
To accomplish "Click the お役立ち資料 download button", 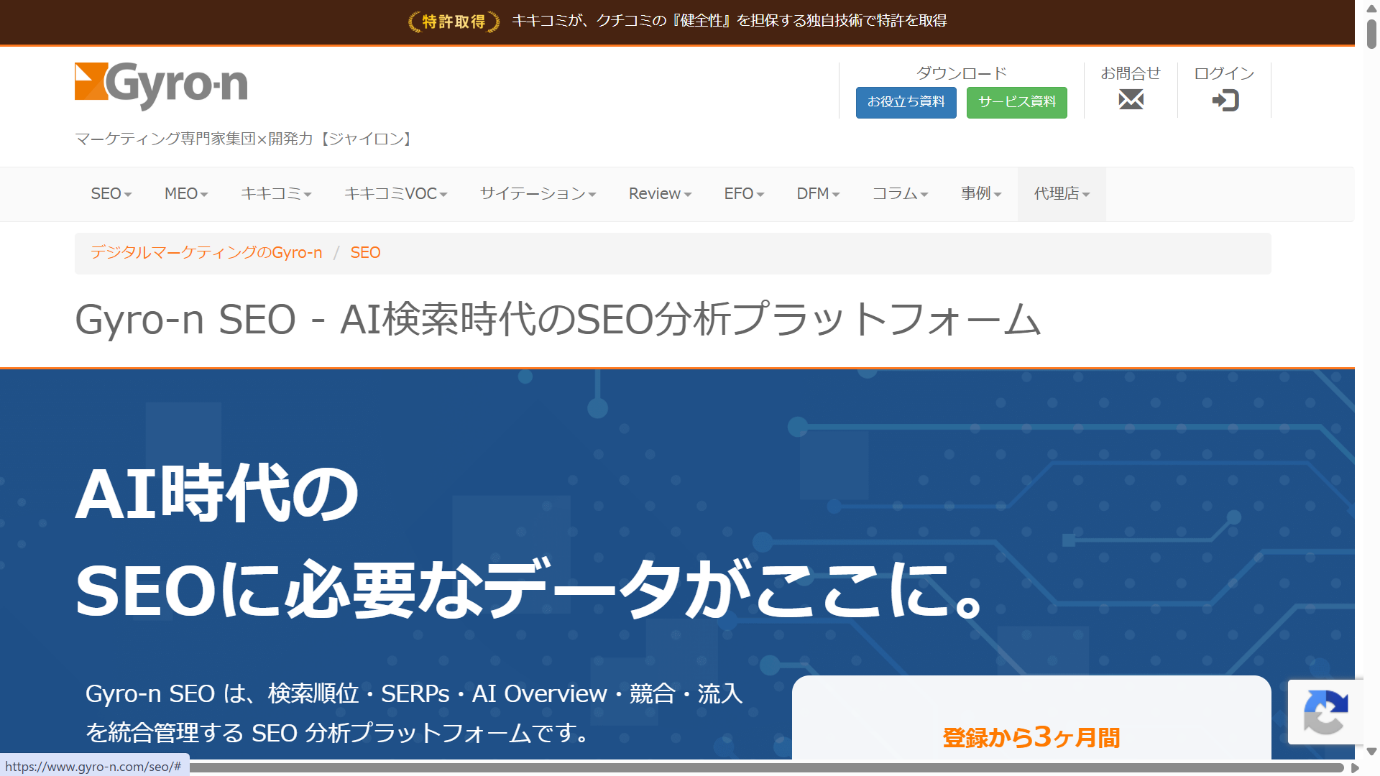I will click(x=906, y=103).
